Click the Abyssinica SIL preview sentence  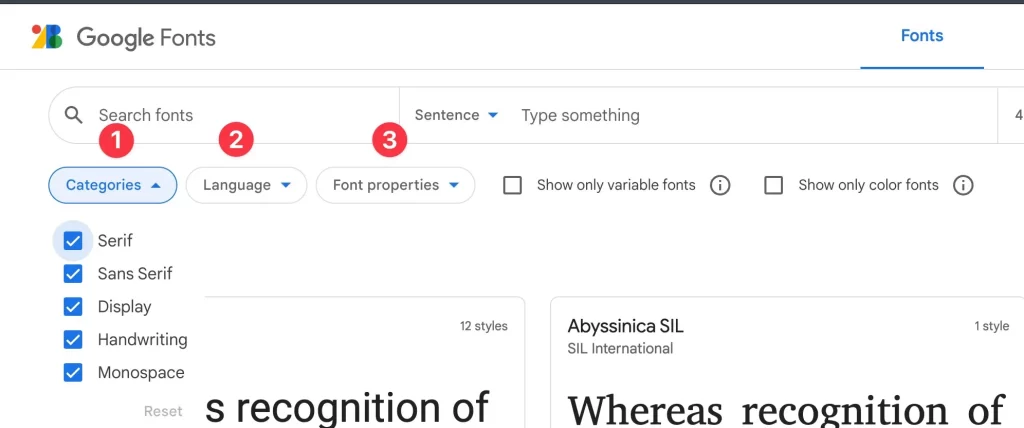pyautogui.click(x=786, y=408)
